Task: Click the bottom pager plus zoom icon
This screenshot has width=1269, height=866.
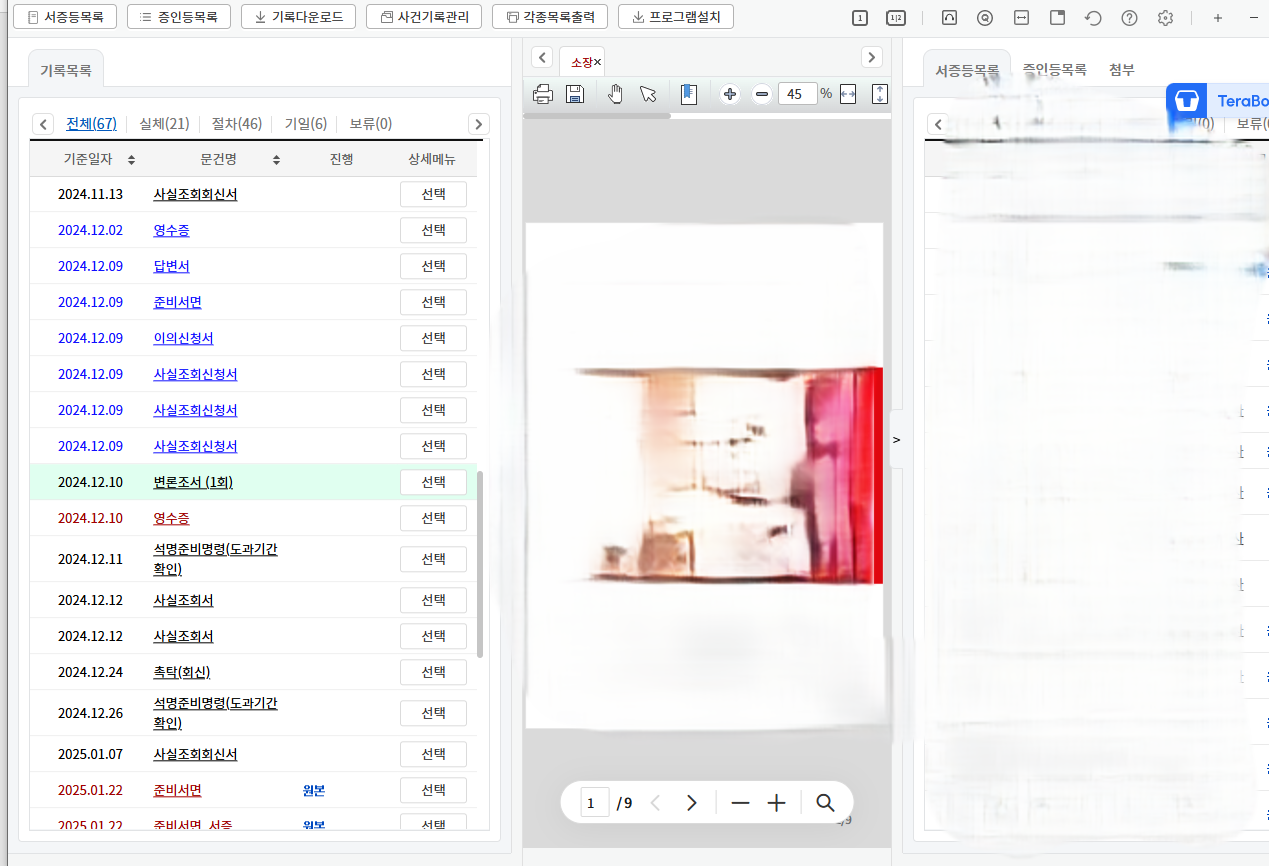Action: coord(777,803)
